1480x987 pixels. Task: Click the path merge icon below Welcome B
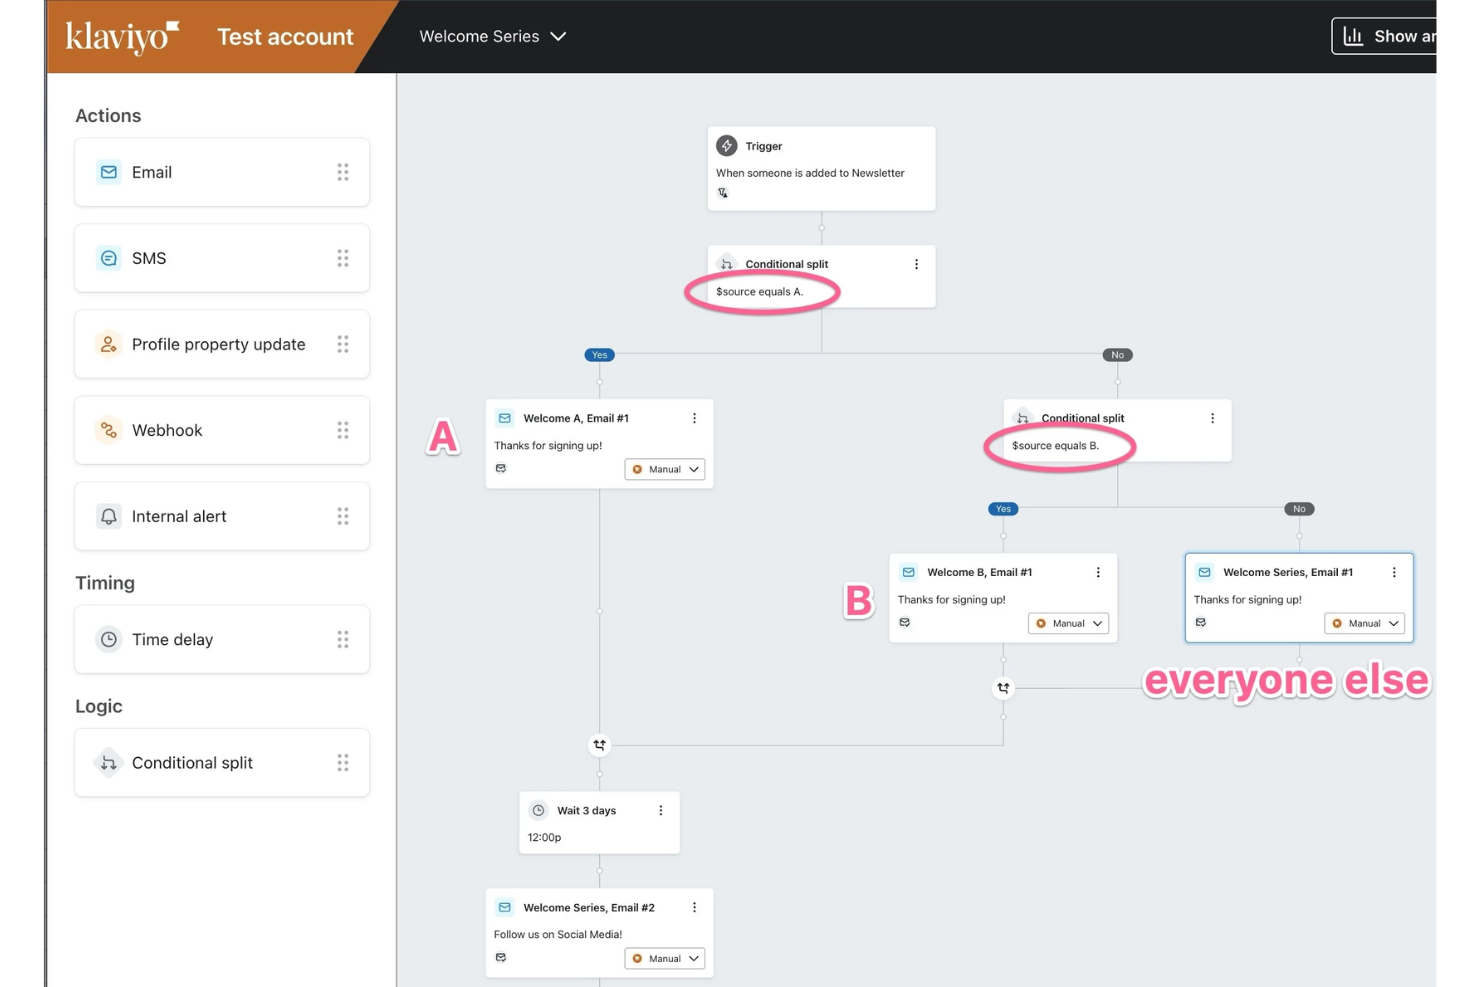pos(1003,688)
